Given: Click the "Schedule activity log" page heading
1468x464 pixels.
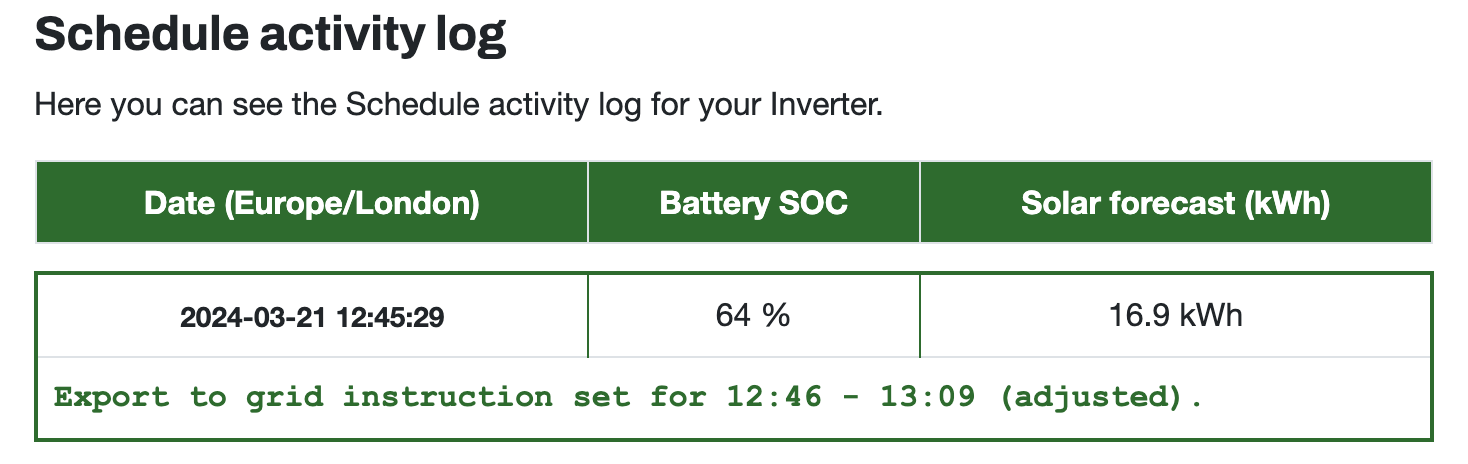Looking at the screenshot, I should pos(270,36).
